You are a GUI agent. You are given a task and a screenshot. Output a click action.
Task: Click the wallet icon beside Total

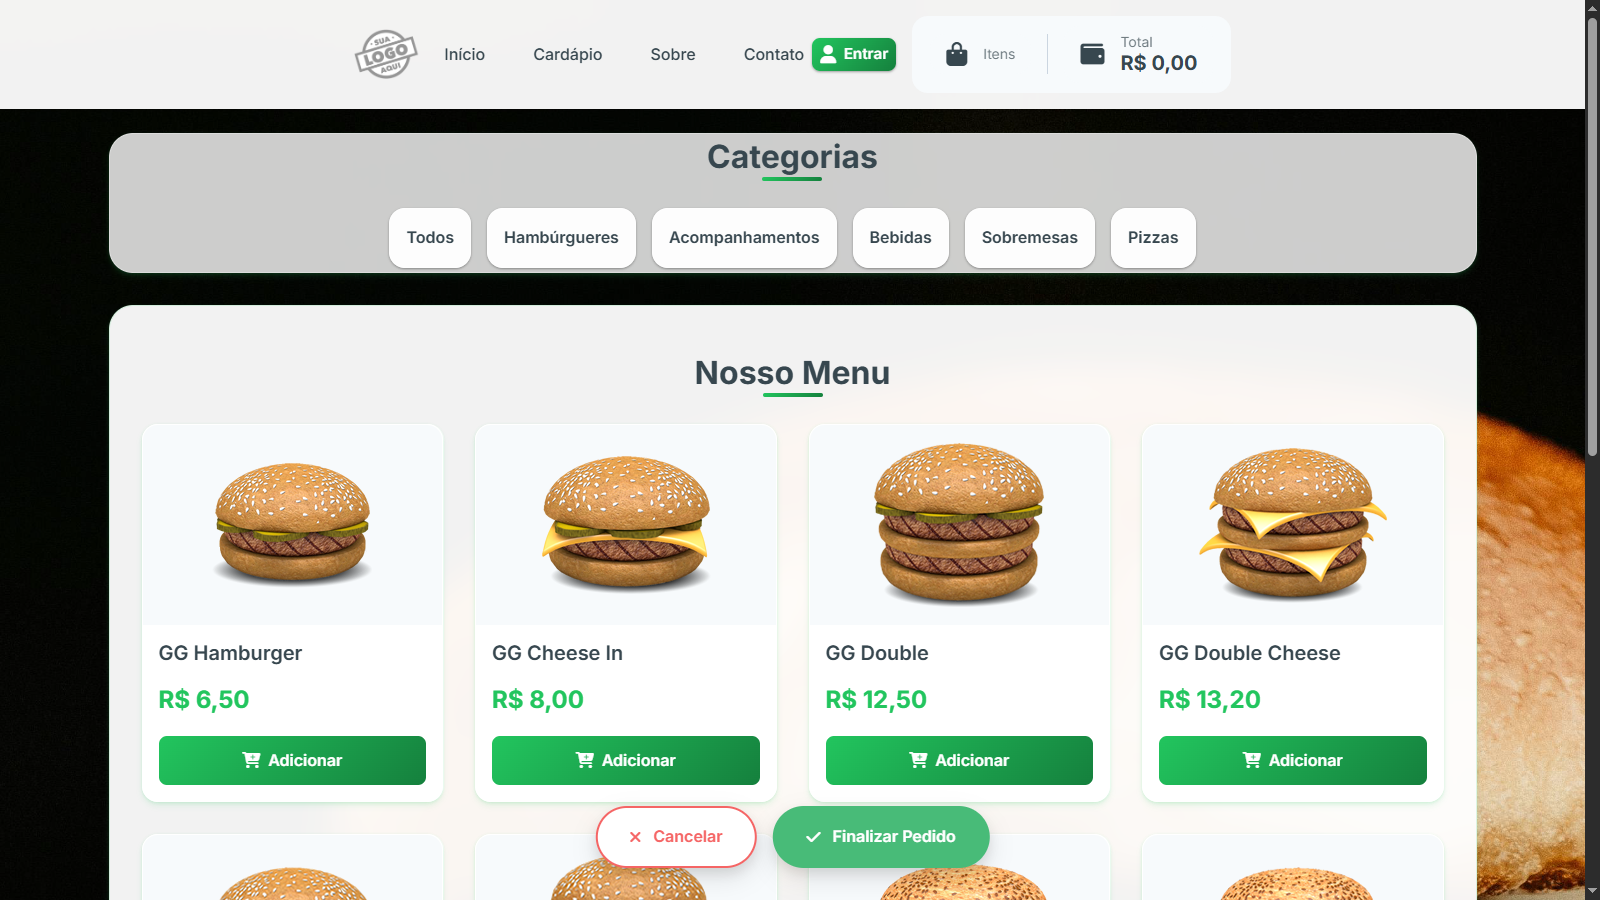tap(1093, 54)
